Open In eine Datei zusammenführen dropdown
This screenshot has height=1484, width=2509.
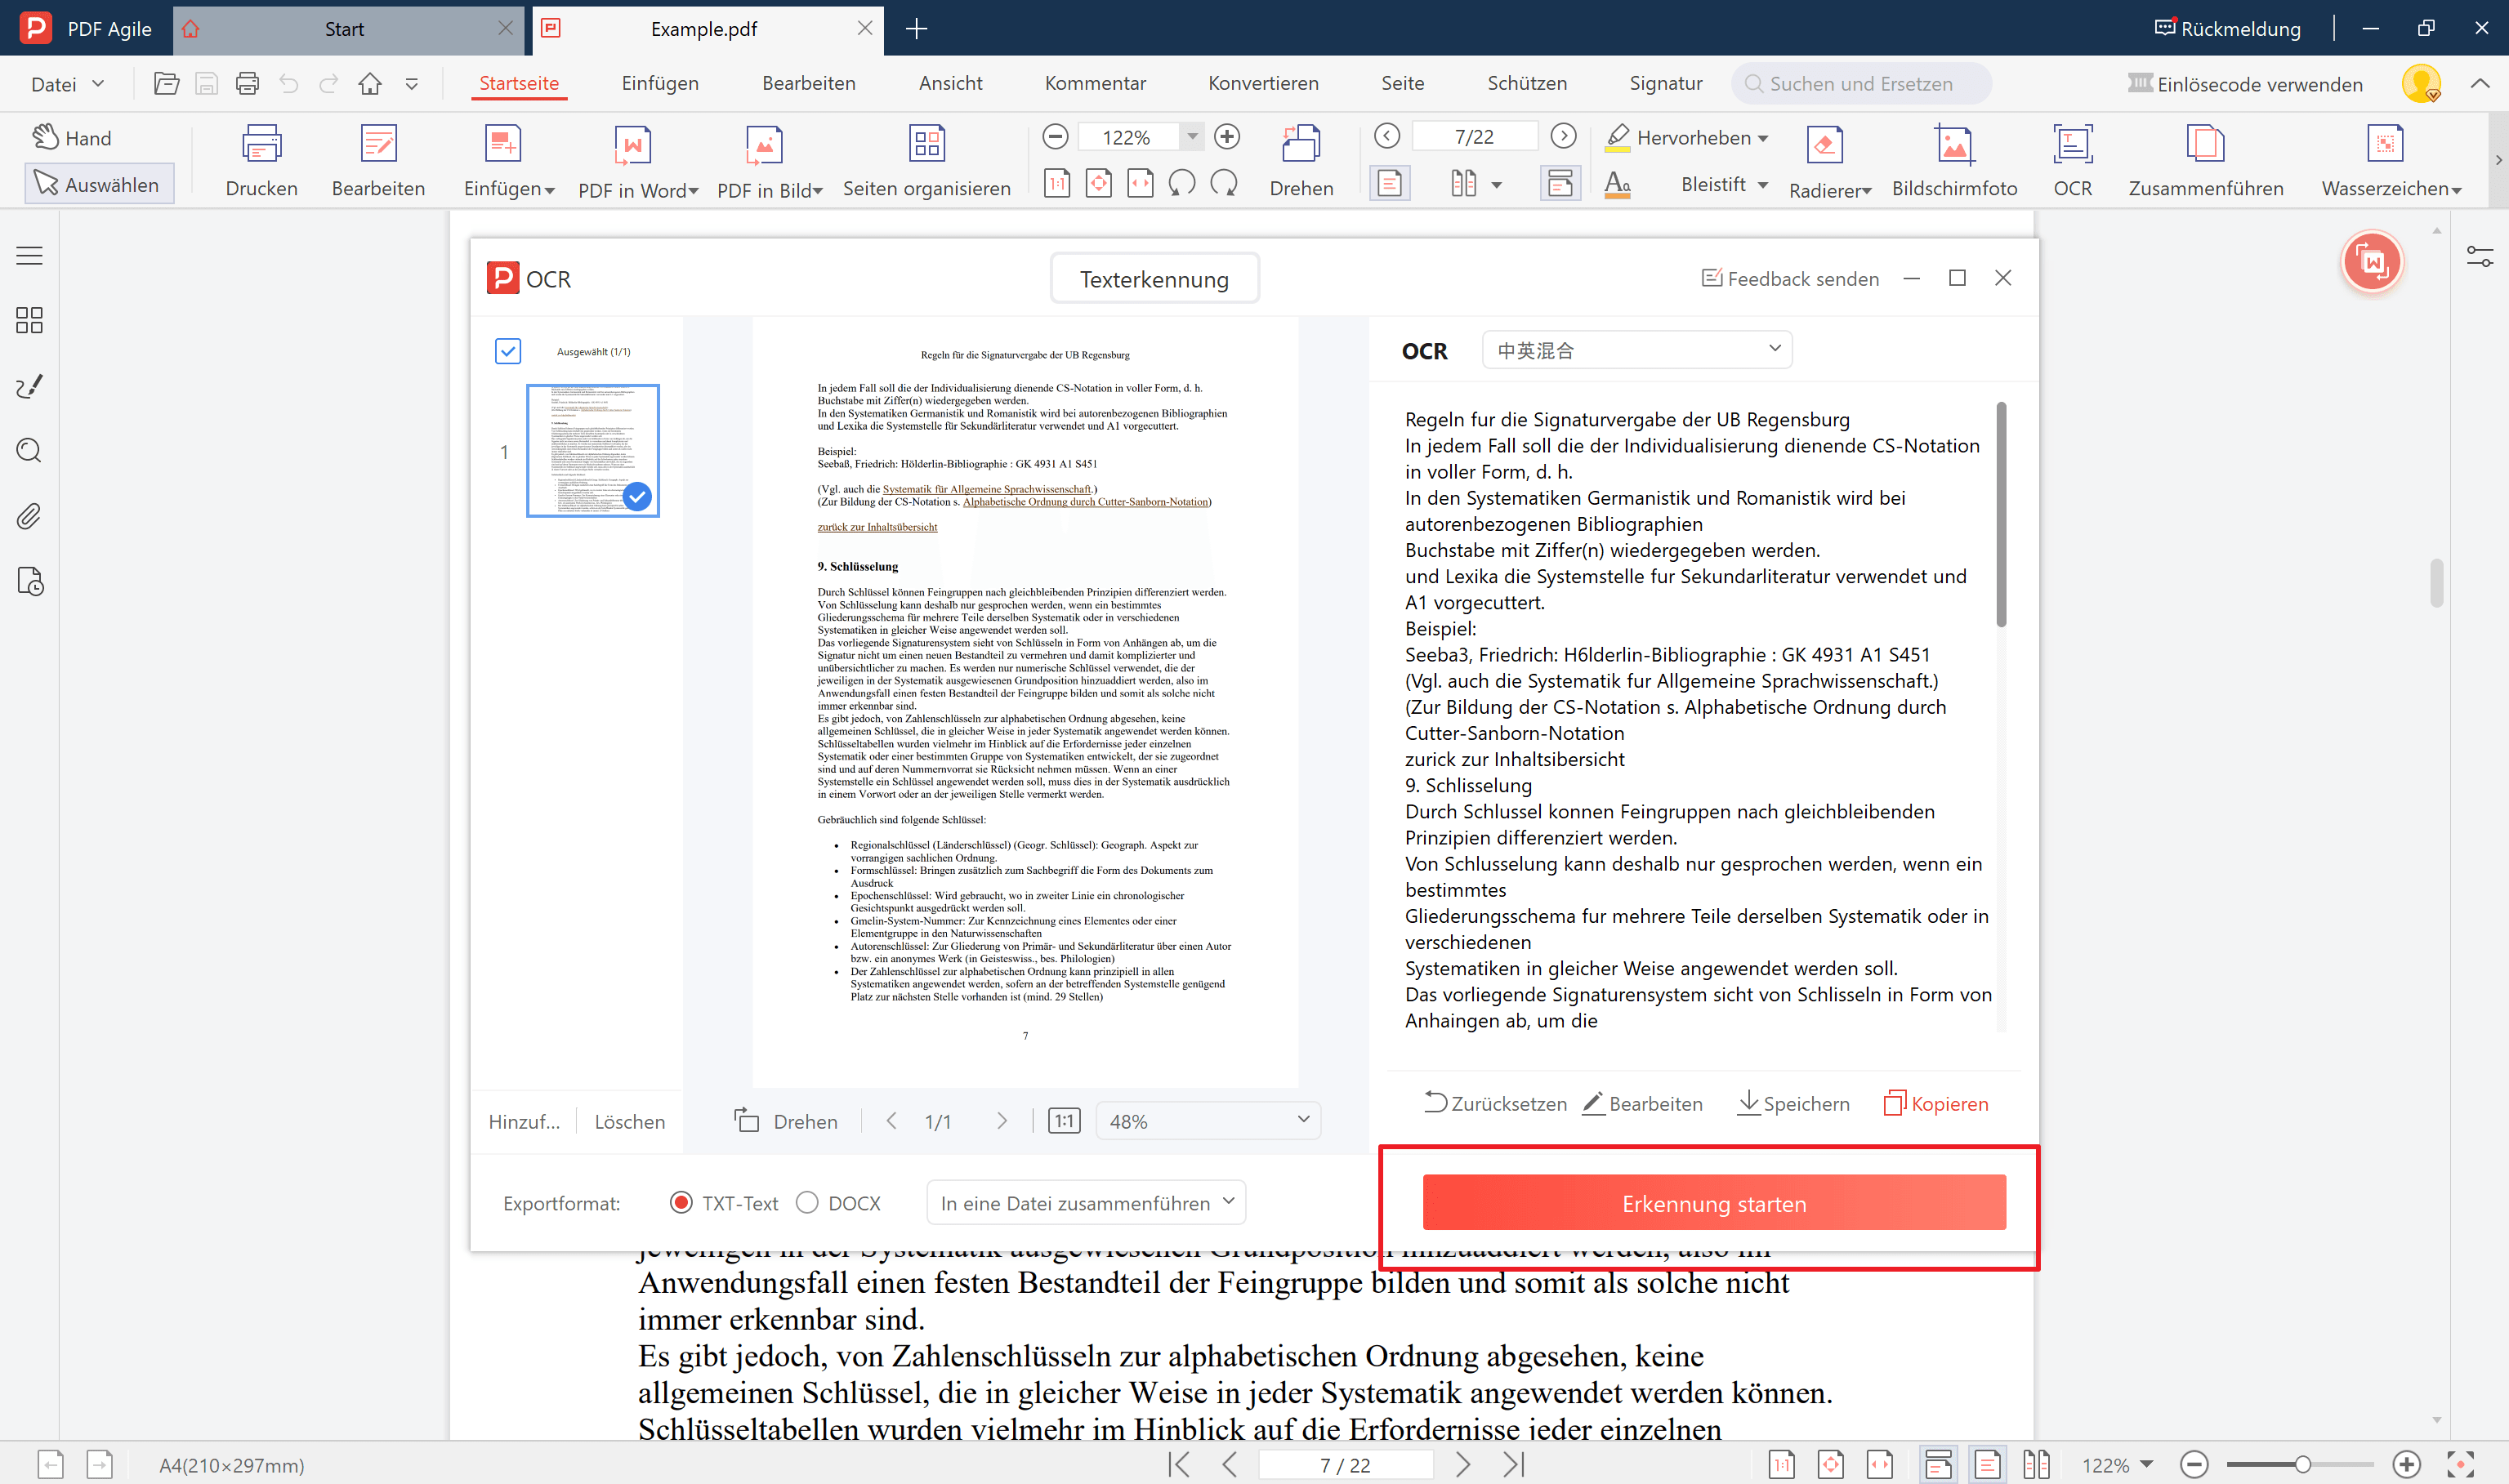click(x=1086, y=1203)
